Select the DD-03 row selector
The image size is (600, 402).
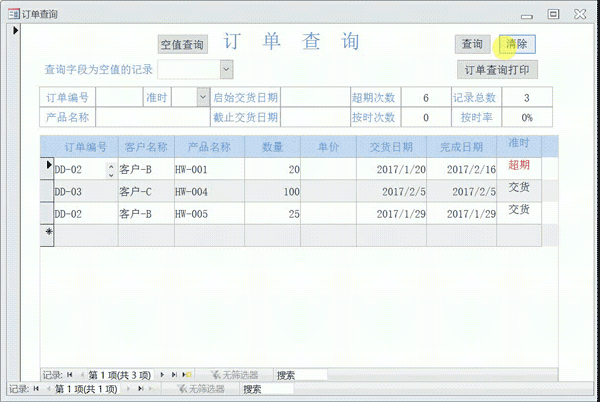pos(46,191)
